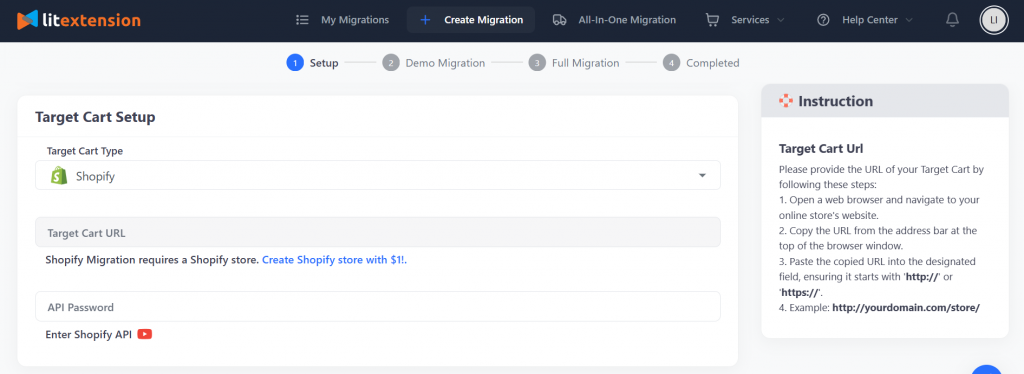This screenshot has height=374, width=1024.
Task: Expand the Services dropdown chevron
Action: click(x=780, y=20)
